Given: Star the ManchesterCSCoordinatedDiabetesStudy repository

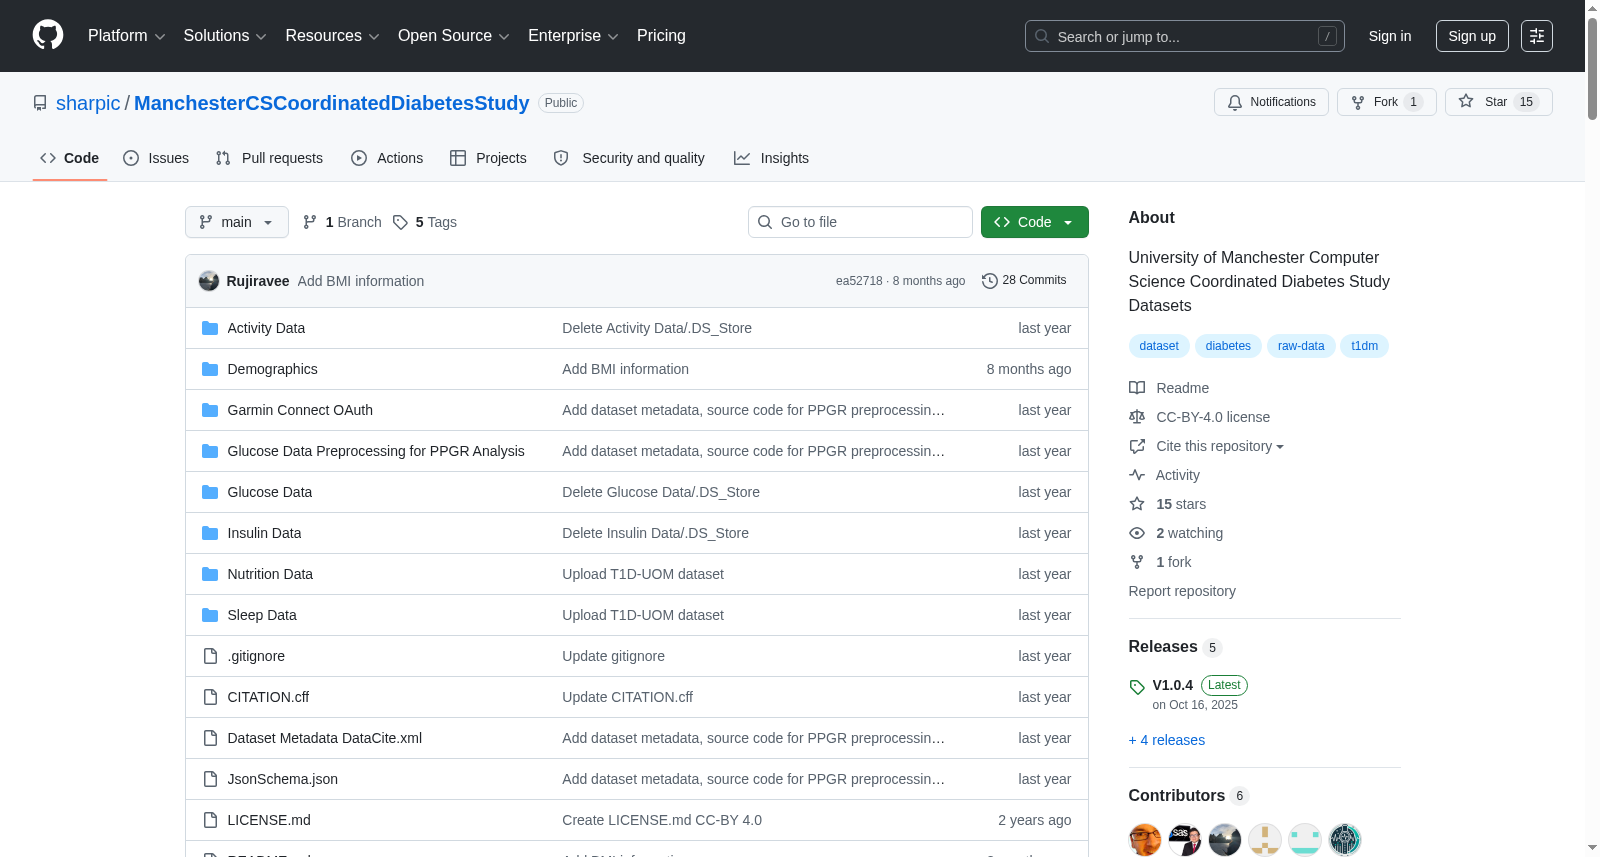Looking at the screenshot, I should pyautogui.click(x=1498, y=102).
